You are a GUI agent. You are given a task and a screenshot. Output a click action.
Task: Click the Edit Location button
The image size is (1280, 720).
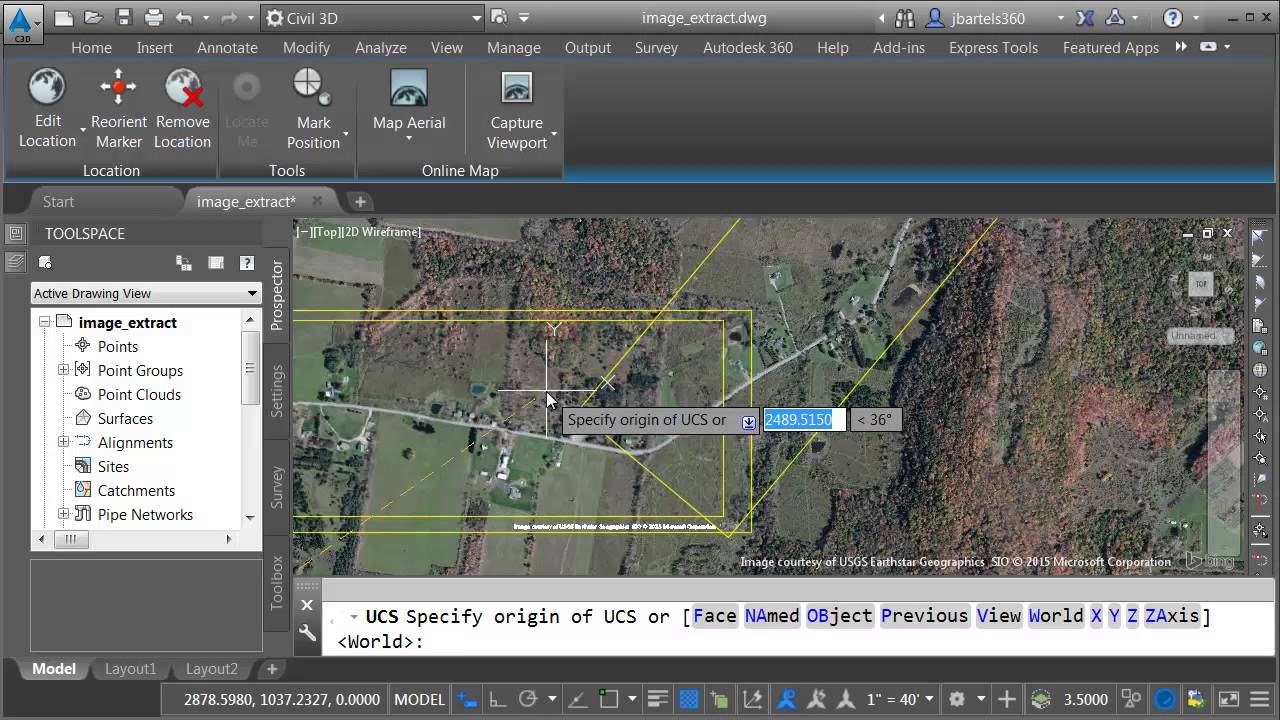point(47,109)
